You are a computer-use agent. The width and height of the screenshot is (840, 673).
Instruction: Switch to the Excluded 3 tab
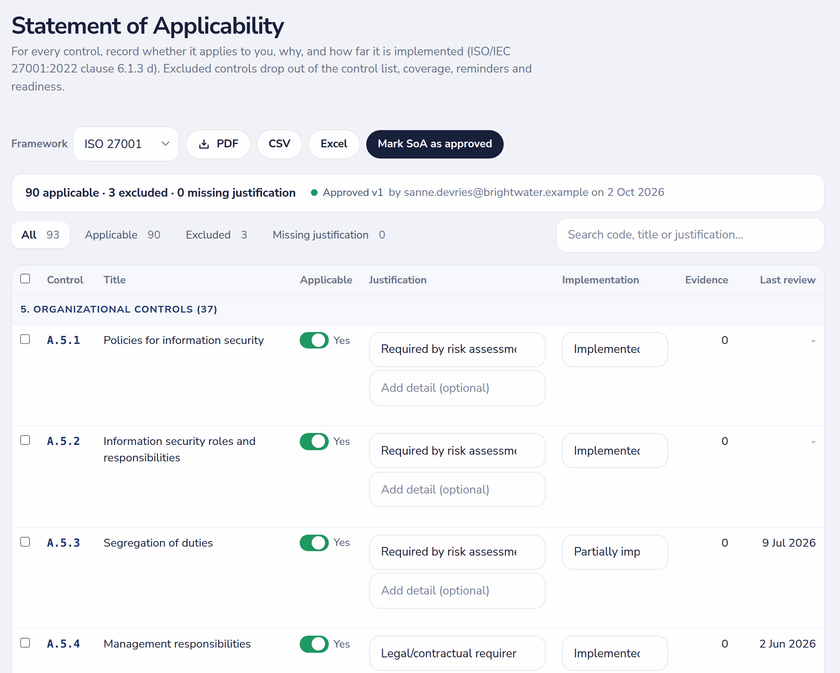[216, 235]
